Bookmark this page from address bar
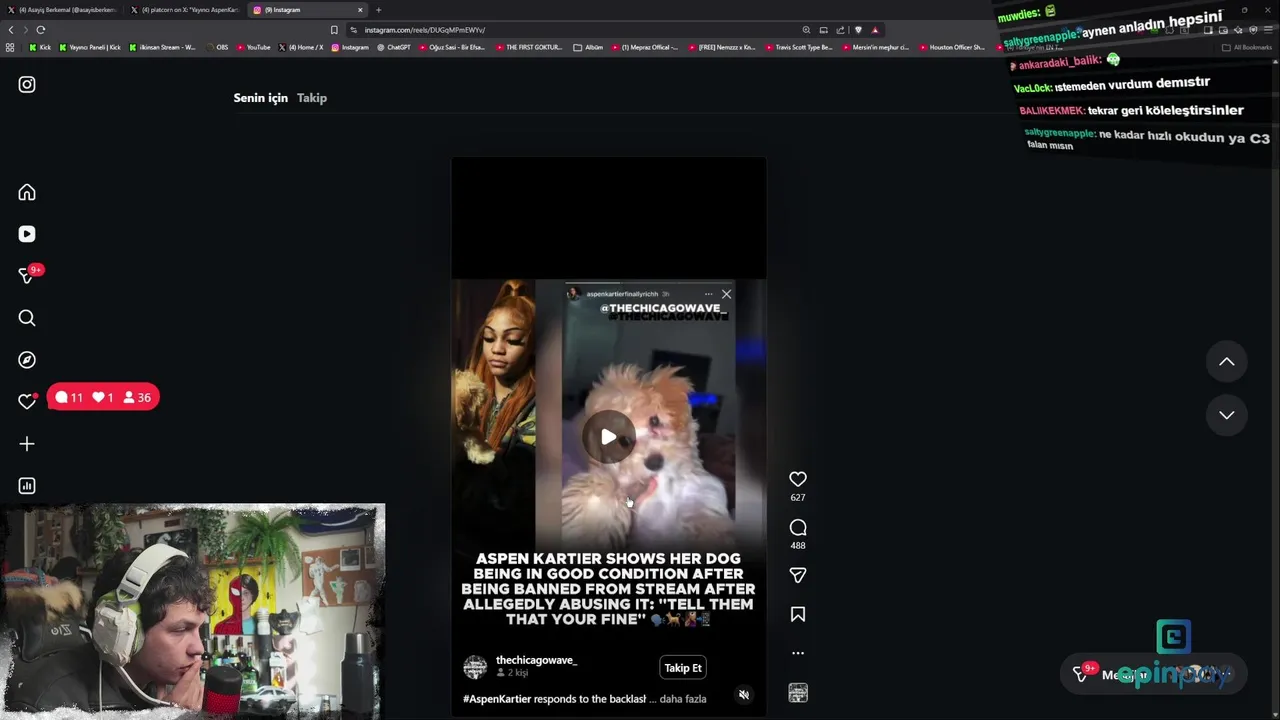 click(x=334, y=30)
